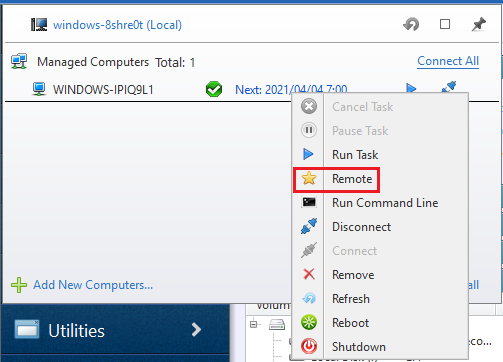Click the disk drive icon in tree
503x362 pixels.
[277, 324]
